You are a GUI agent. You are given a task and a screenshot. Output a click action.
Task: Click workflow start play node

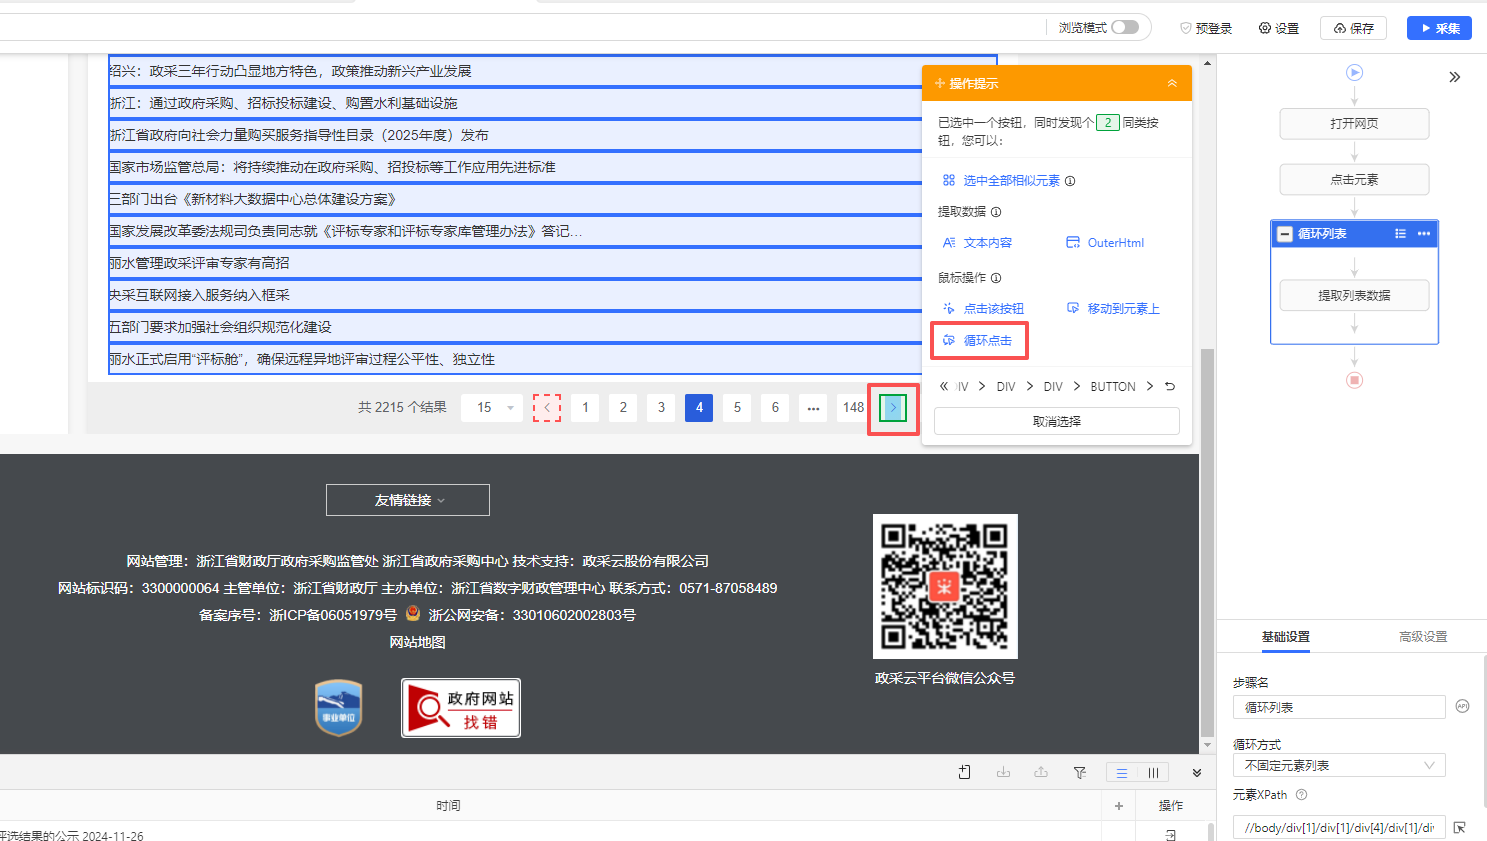(x=1354, y=72)
